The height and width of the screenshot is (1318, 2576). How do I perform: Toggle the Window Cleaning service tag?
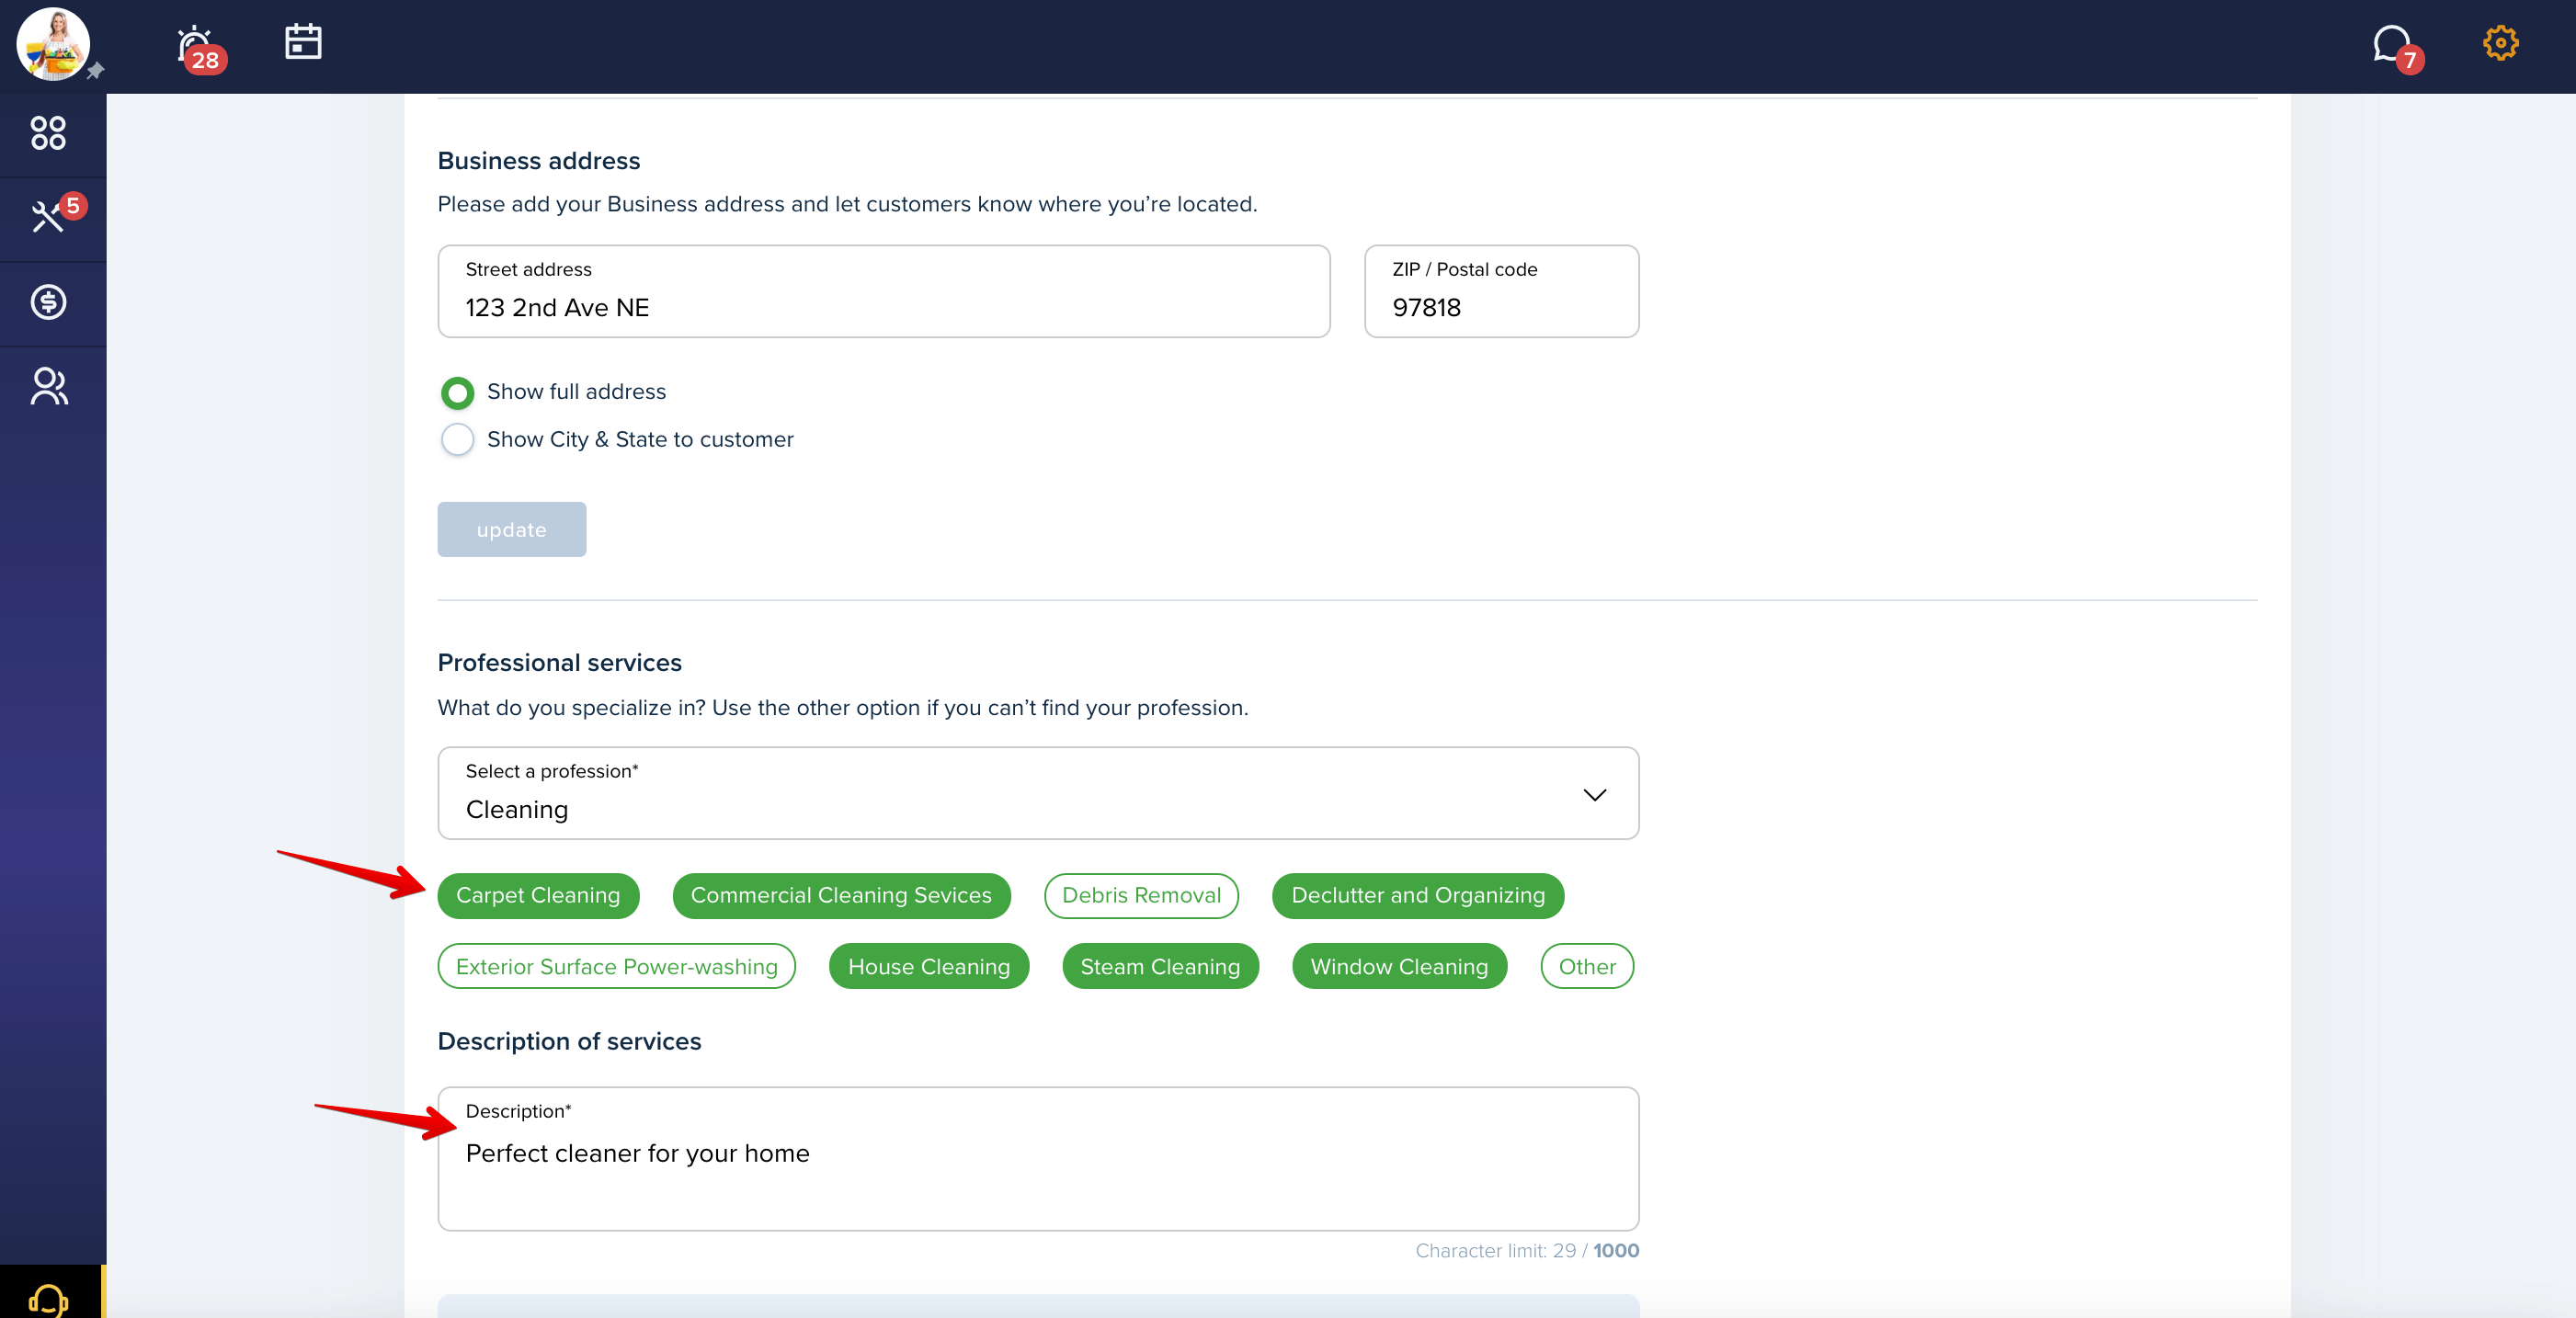[1399, 967]
